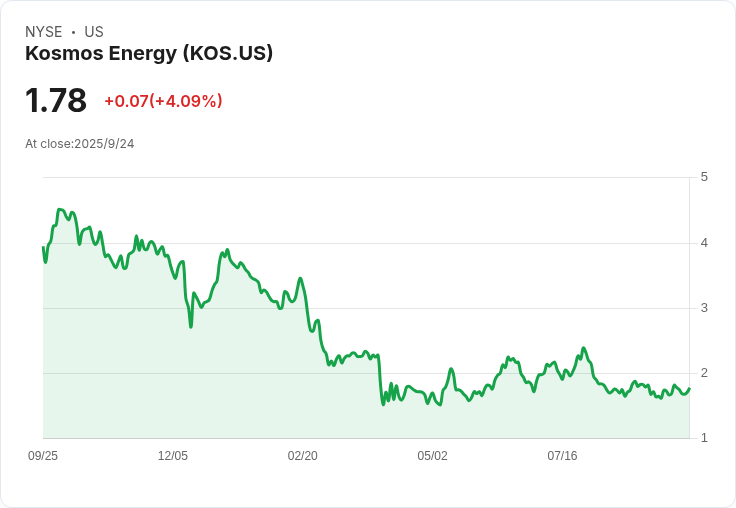This screenshot has height=508, width=736.
Task: Click the y-axis label 3
Action: pos(704,308)
